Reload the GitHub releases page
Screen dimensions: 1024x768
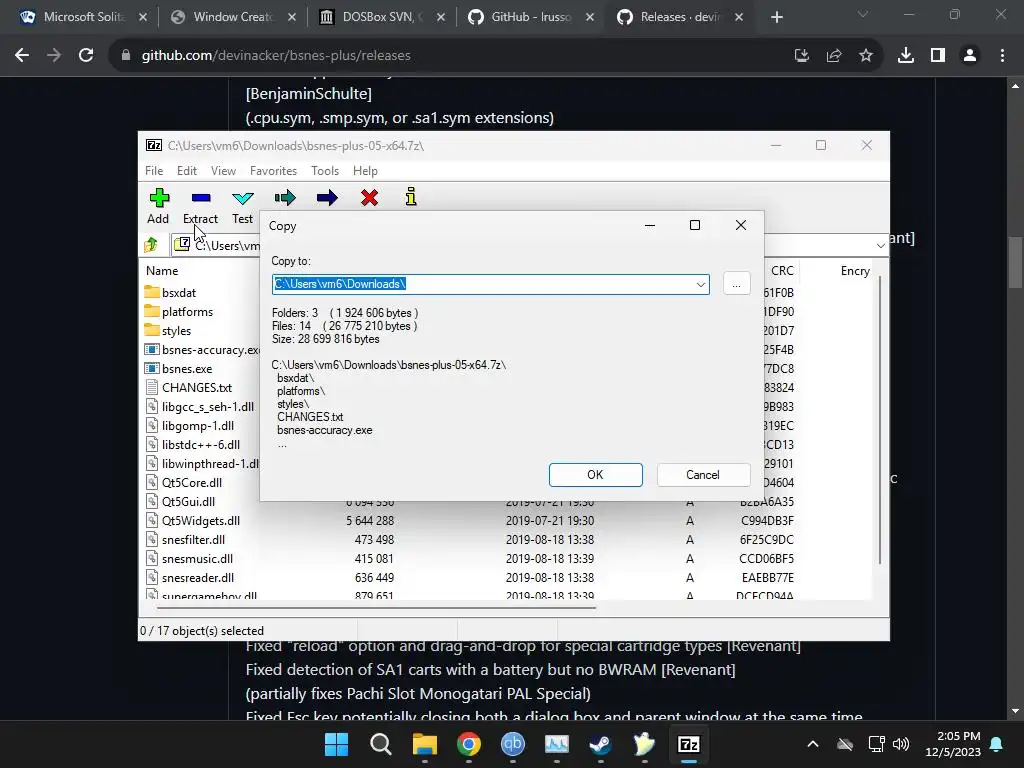(86, 56)
